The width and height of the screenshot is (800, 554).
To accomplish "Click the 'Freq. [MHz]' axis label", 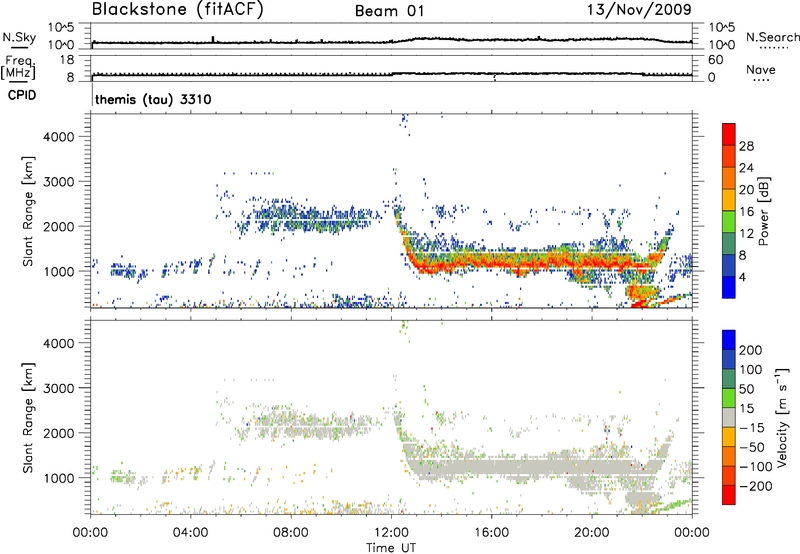I will (x=19, y=67).
